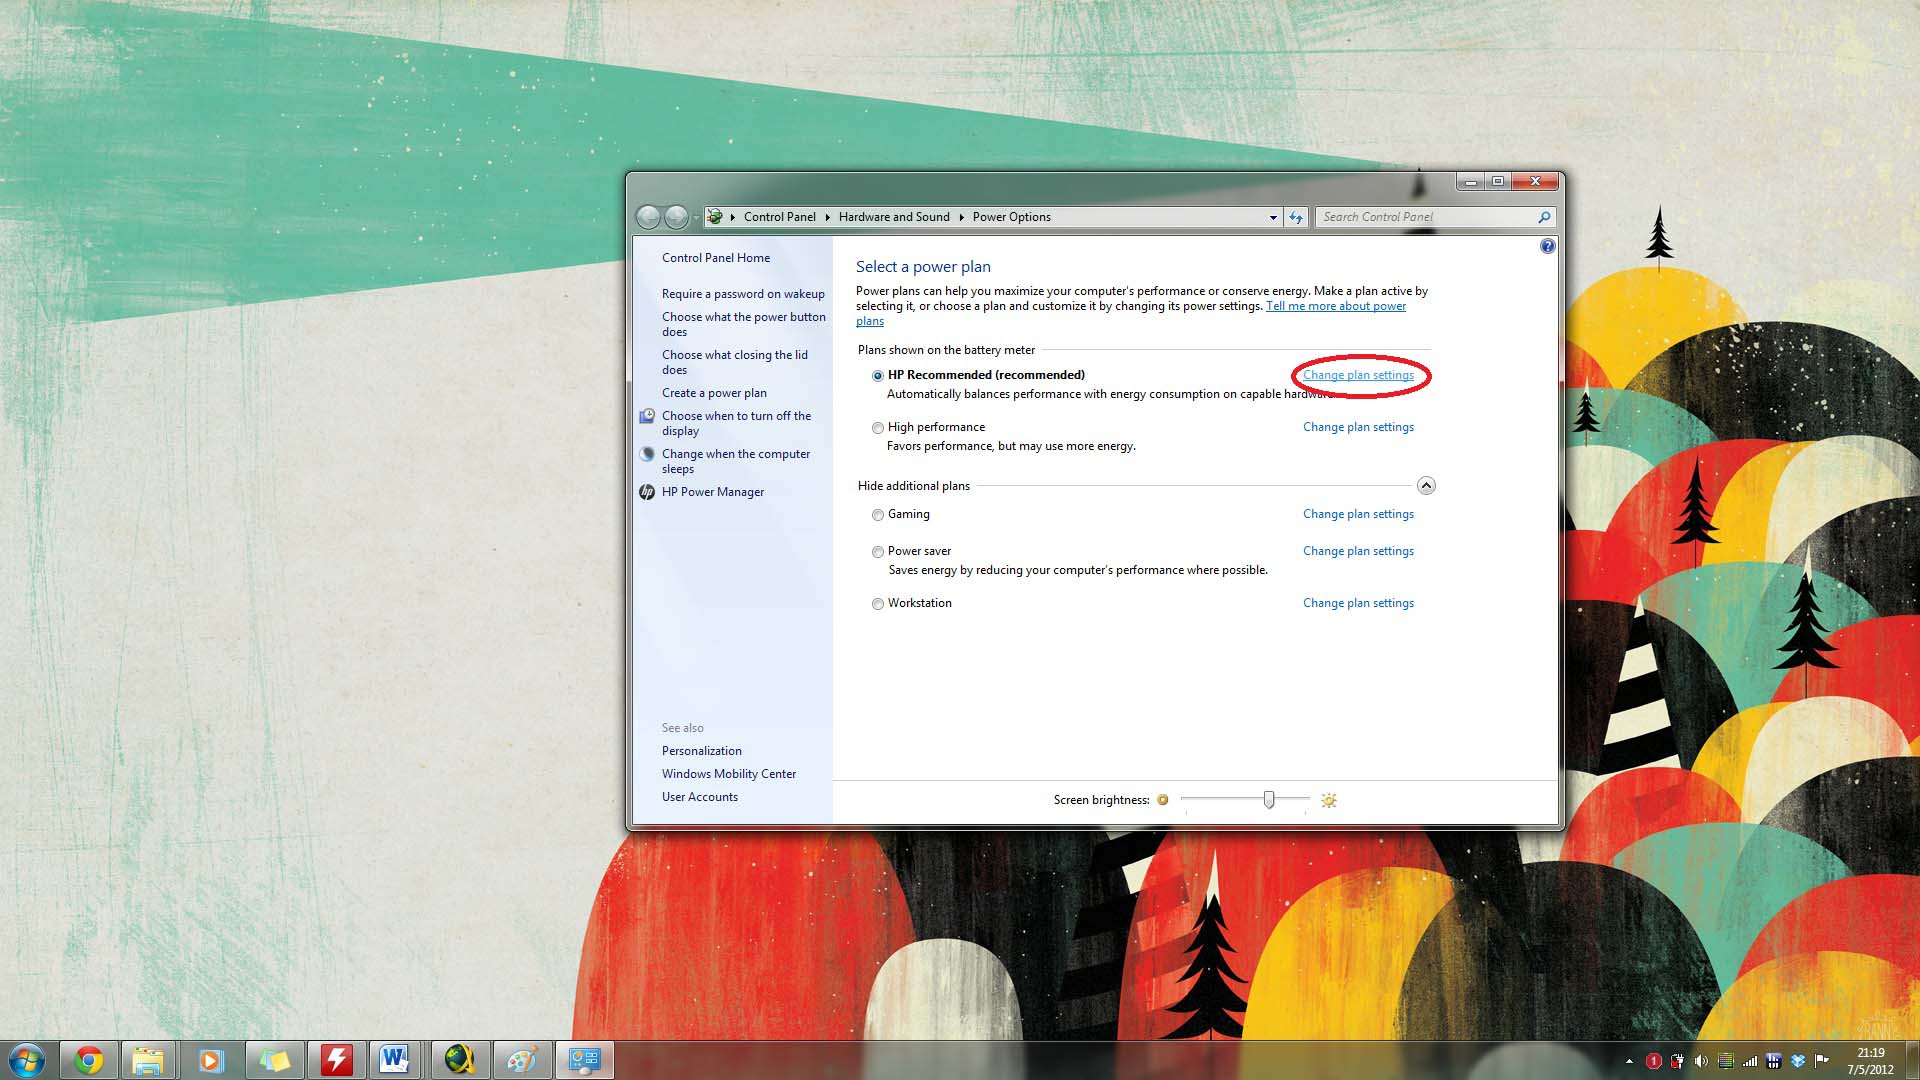Open Windows Media Player from taskbar
This screenshot has width=1920, height=1080.
tap(210, 1060)
